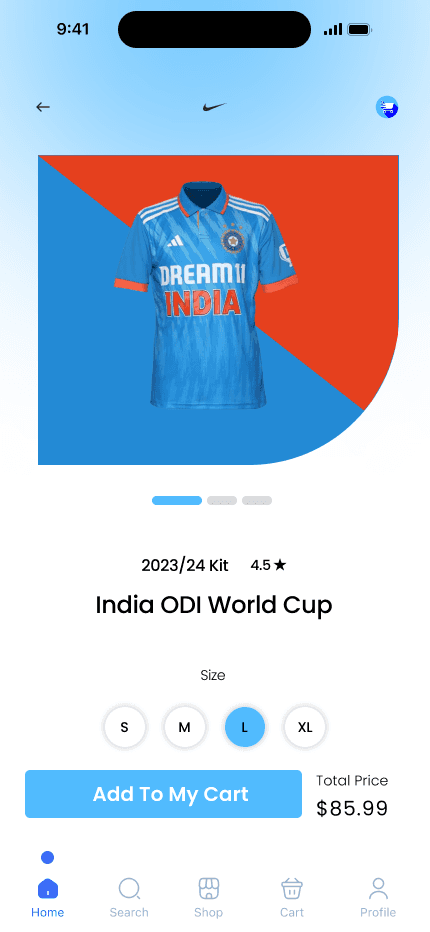The width and height of the screenshot is (430, 932).
Task: Go to third image carousel indicator
Action: (x=257, y=500)
